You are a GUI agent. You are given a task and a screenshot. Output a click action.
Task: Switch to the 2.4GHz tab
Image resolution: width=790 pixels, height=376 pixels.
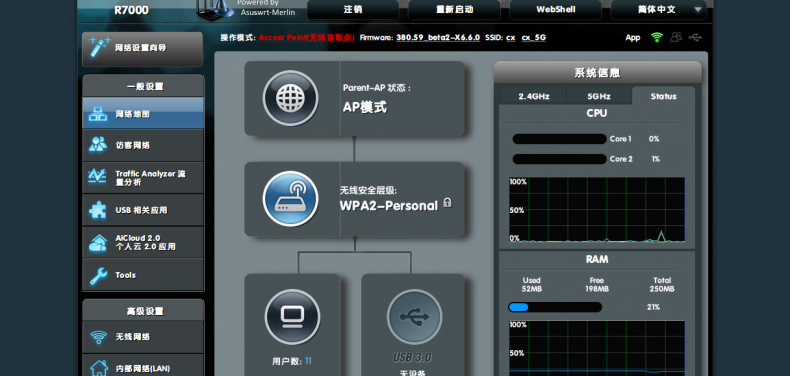pyautogui.click(x=534, y=96)
